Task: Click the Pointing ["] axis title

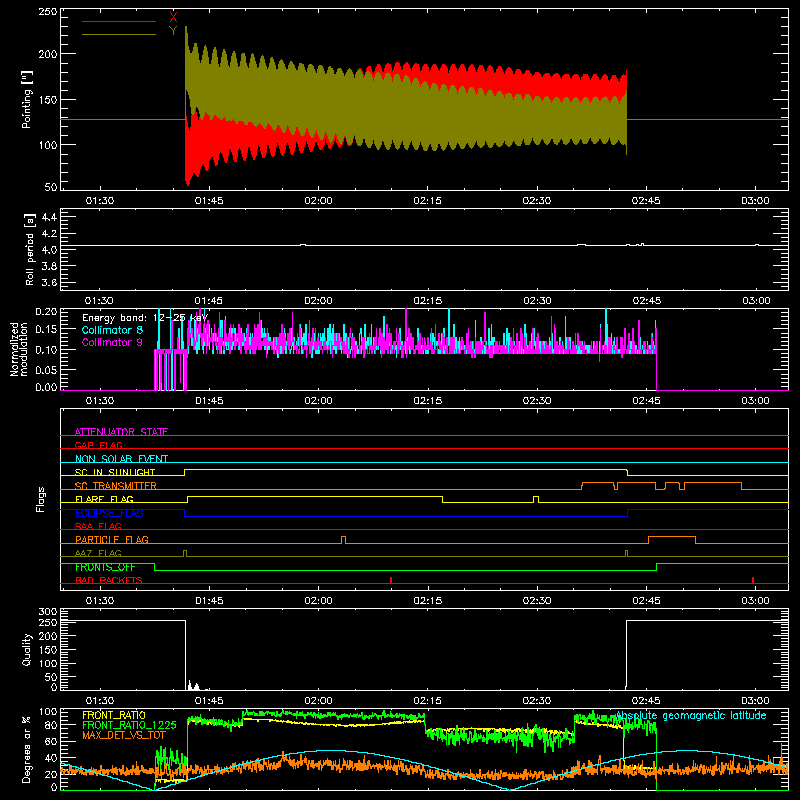Action: pos(27,99)
